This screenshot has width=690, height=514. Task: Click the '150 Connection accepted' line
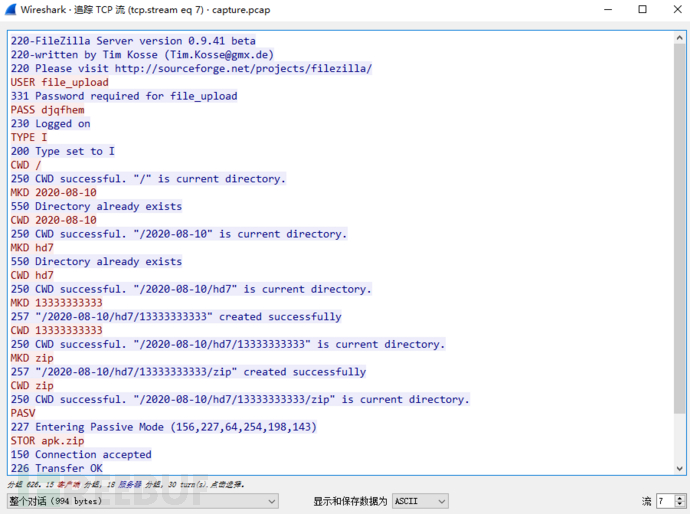click(81, 455)
